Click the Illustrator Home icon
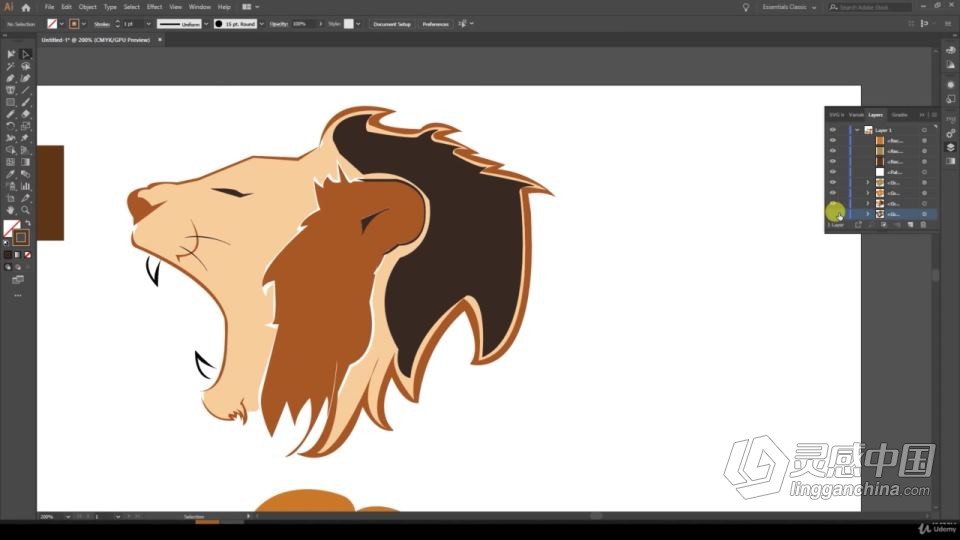The image size is (960, 540). coord(26,7)
